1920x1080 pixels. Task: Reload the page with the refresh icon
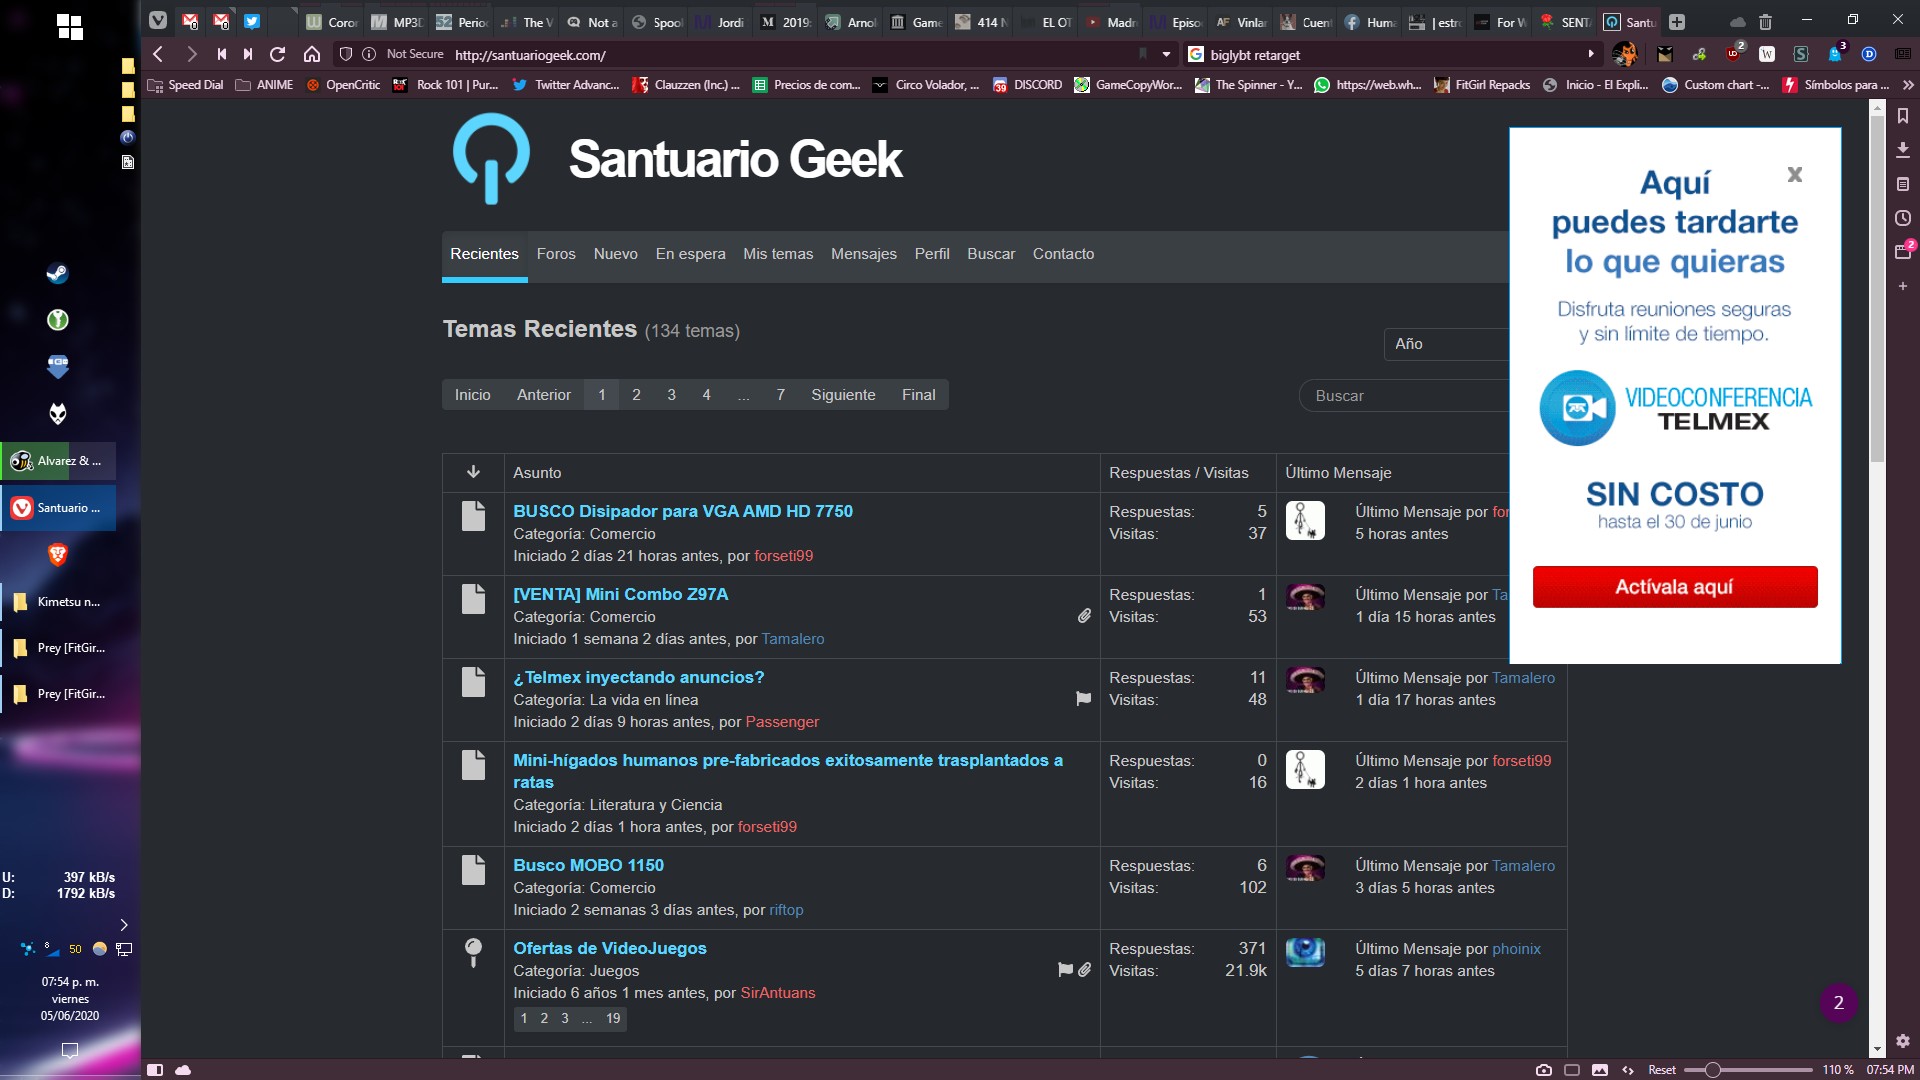278,54
